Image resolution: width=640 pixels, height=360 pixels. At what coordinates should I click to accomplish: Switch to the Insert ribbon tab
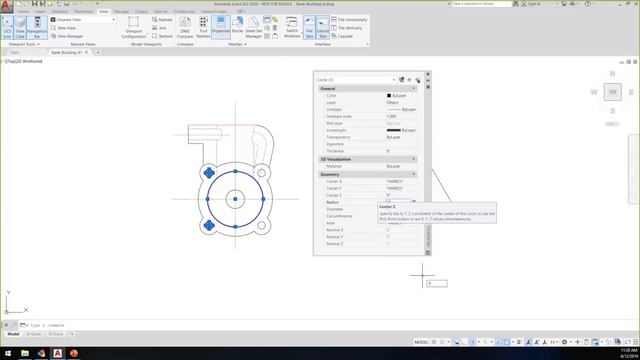40,11
